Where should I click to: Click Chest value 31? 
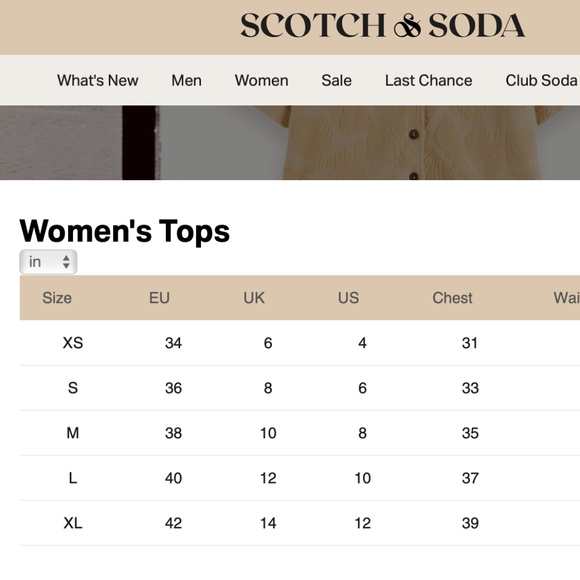470,343
